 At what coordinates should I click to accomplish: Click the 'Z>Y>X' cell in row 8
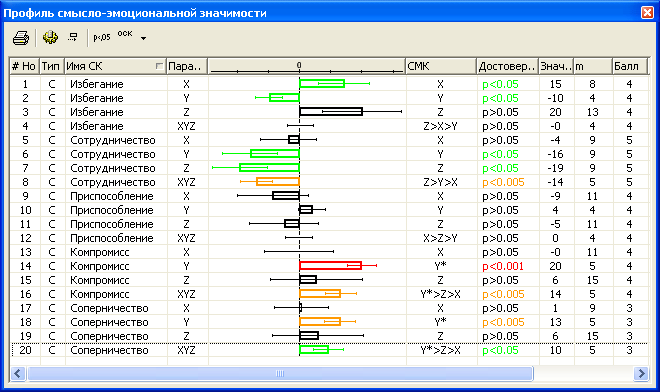pyautogui.click(x=440, y=182)
